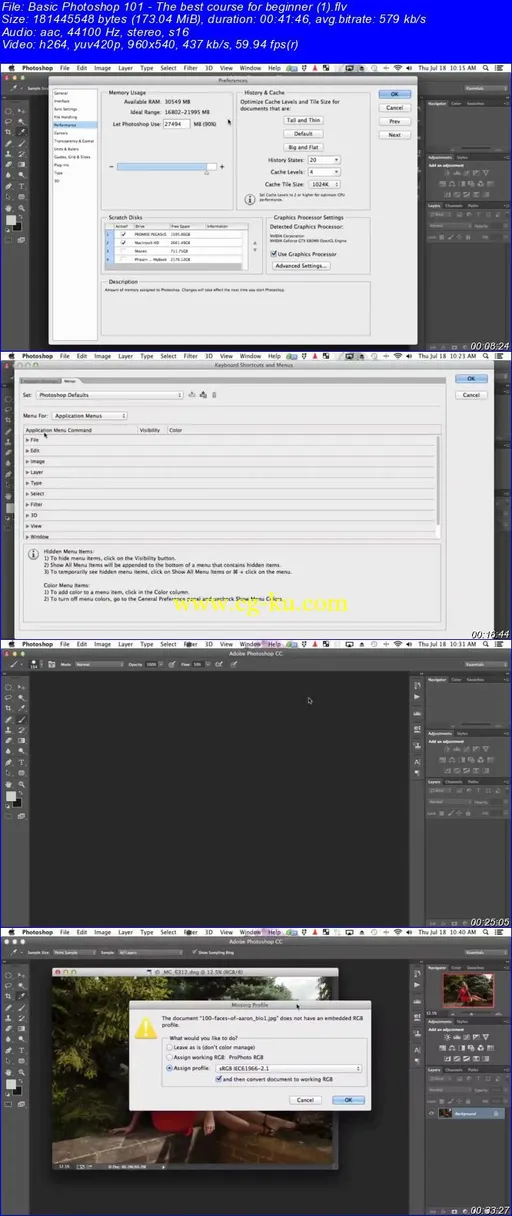This screenshot has width=512, height=1216.
Task: Click Big and Flat button
Action: pos(303,147)
